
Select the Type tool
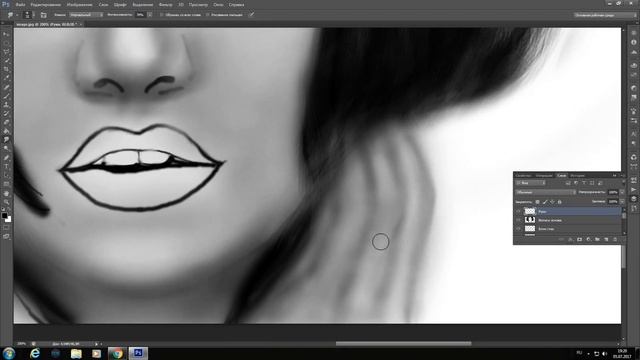pos(6,167)
